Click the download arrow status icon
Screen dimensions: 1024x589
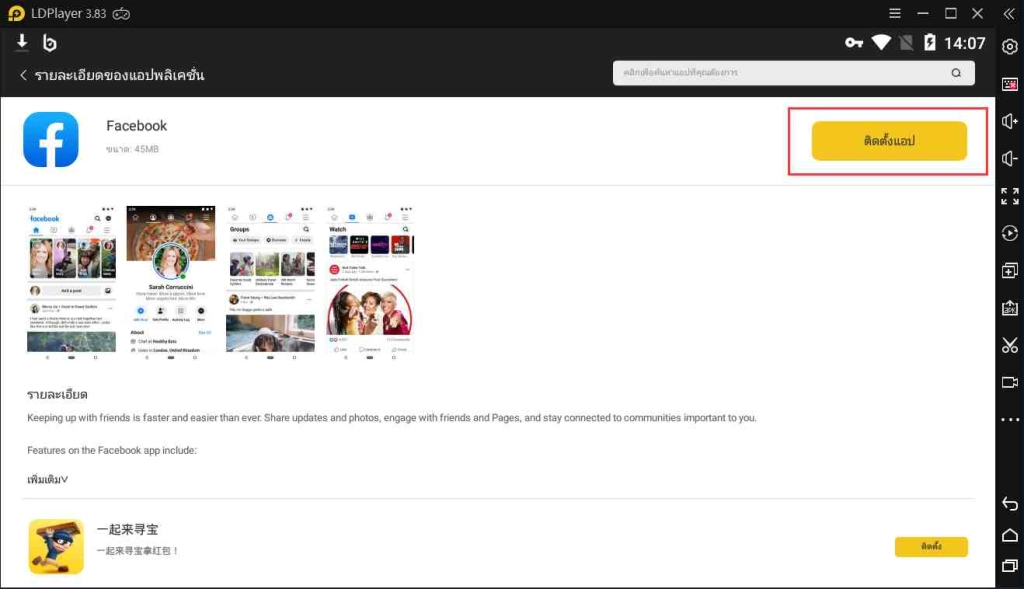(x=22, y=42)
